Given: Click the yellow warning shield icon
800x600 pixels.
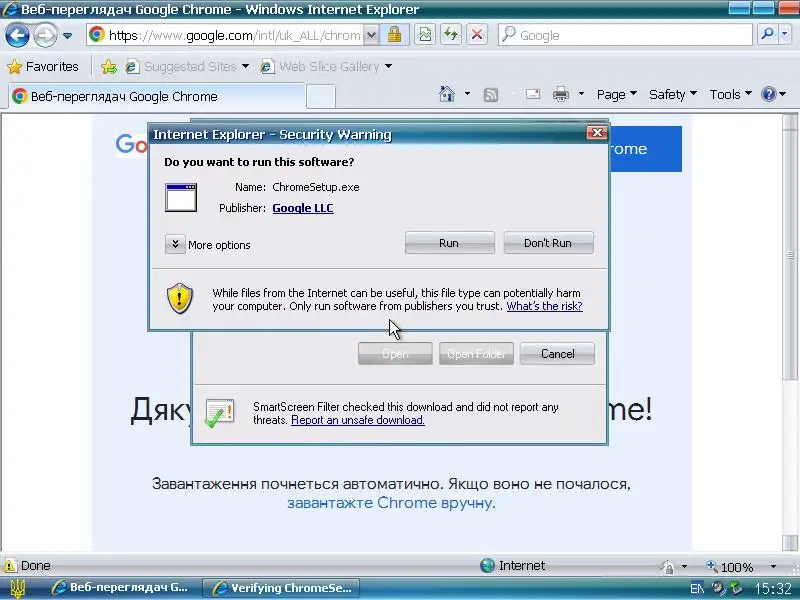Looking at the screenshot, I should (180, 298).
